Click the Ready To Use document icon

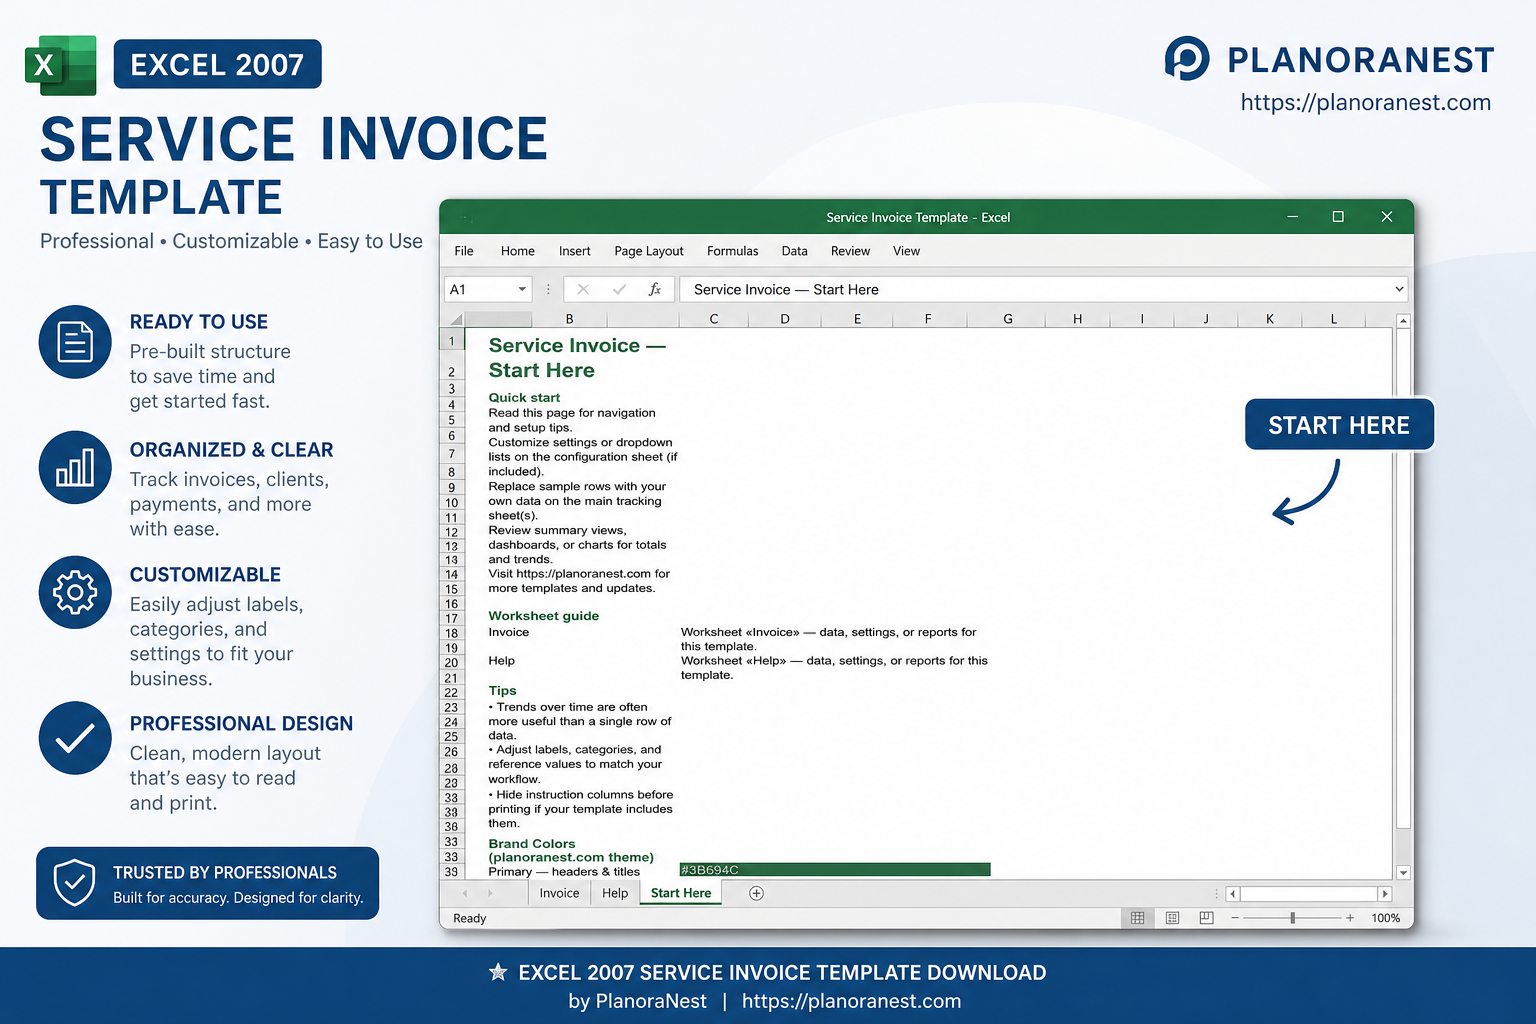pyautogui.click(x=75, y=342)
